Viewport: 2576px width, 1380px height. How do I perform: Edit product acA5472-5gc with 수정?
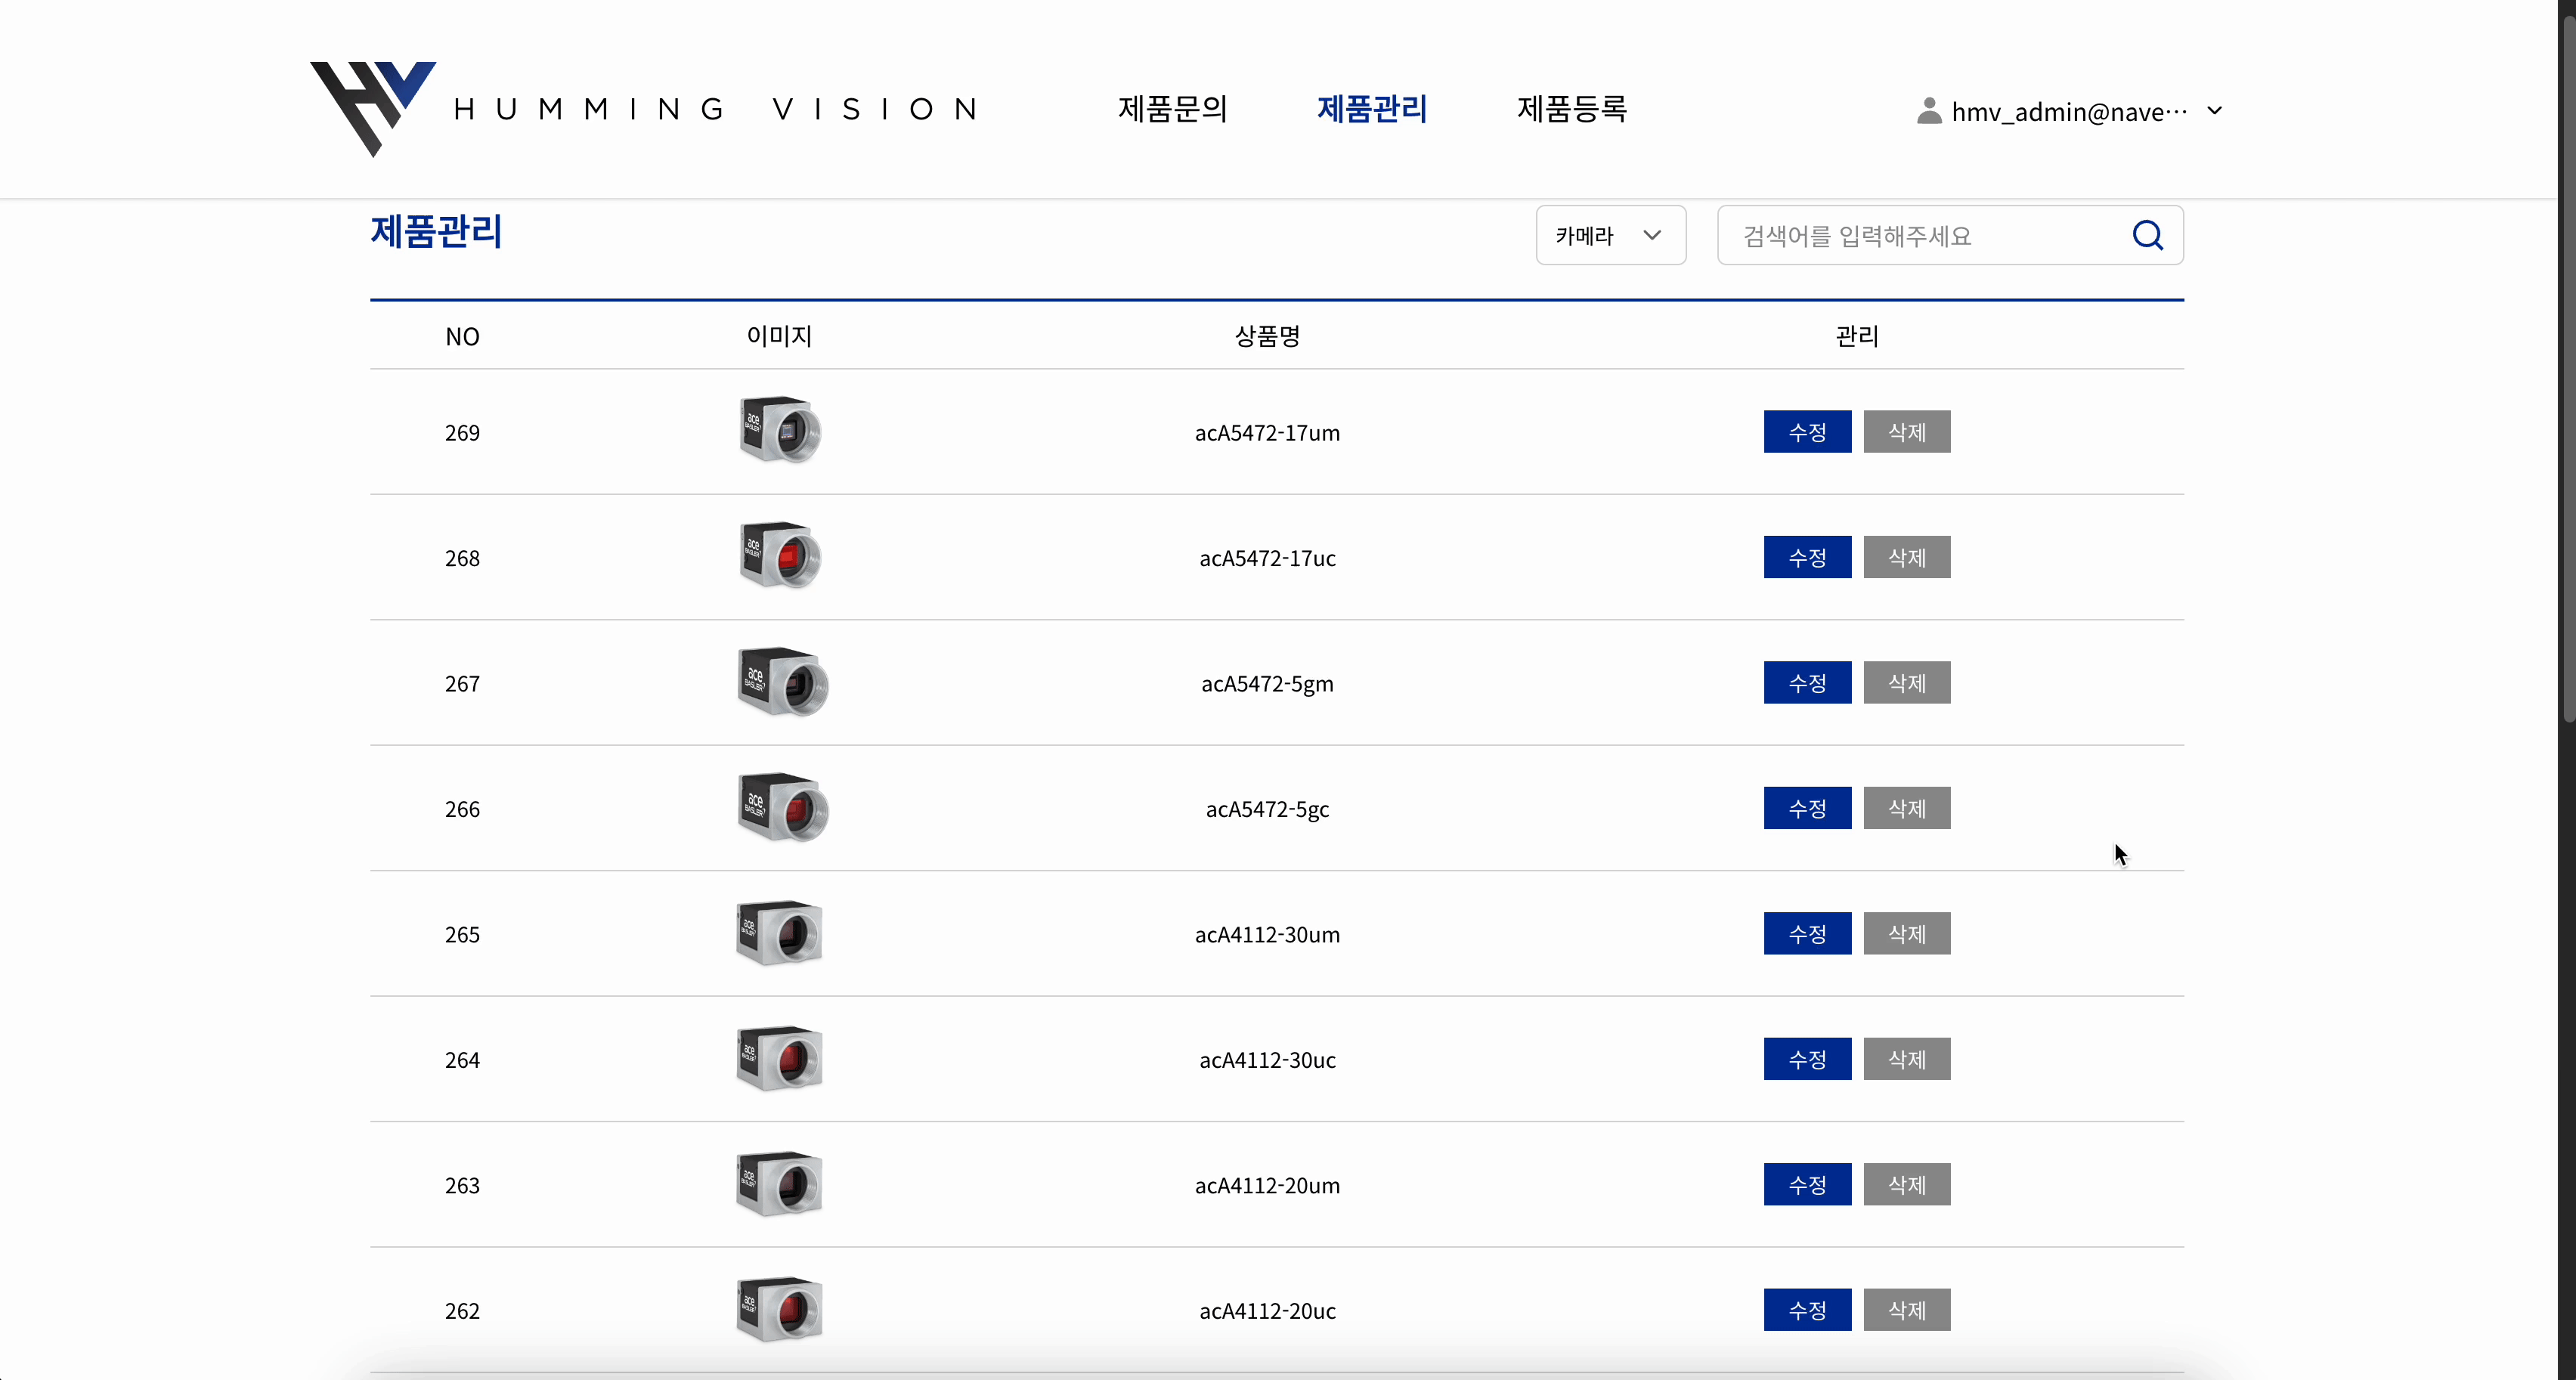(1806, 808)
